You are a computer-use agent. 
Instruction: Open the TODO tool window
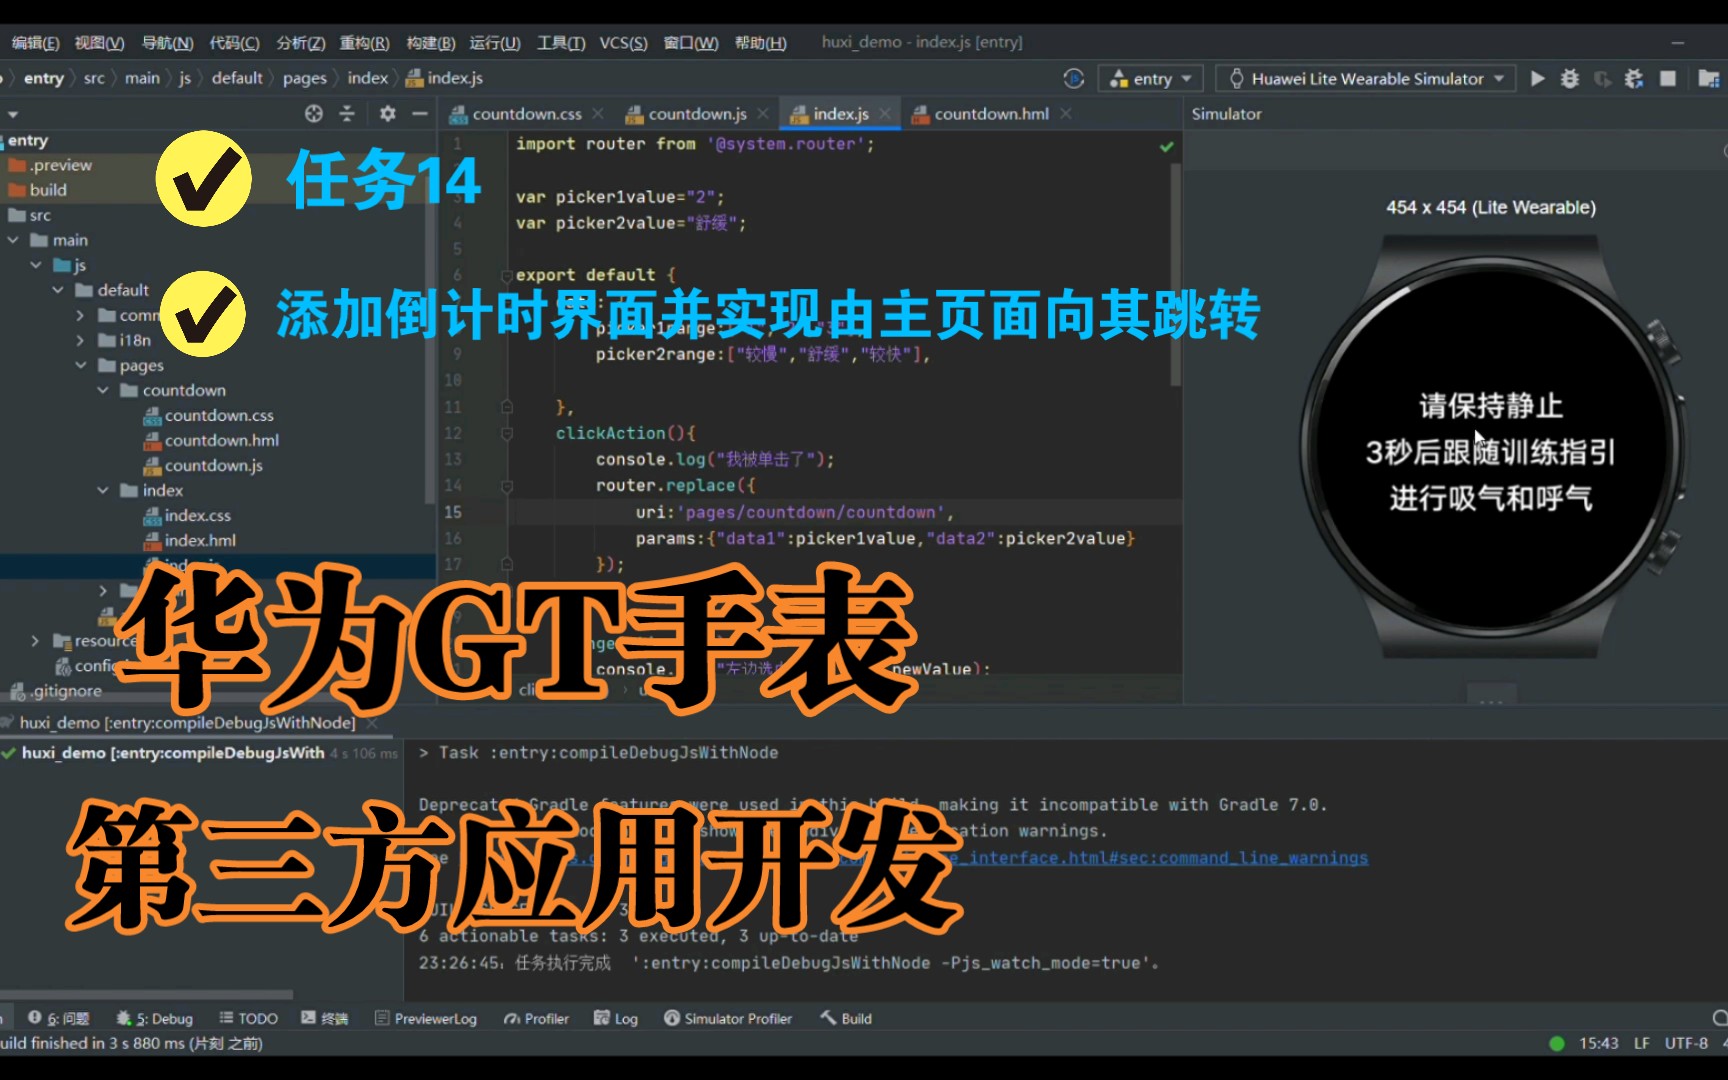[248, 1018]
